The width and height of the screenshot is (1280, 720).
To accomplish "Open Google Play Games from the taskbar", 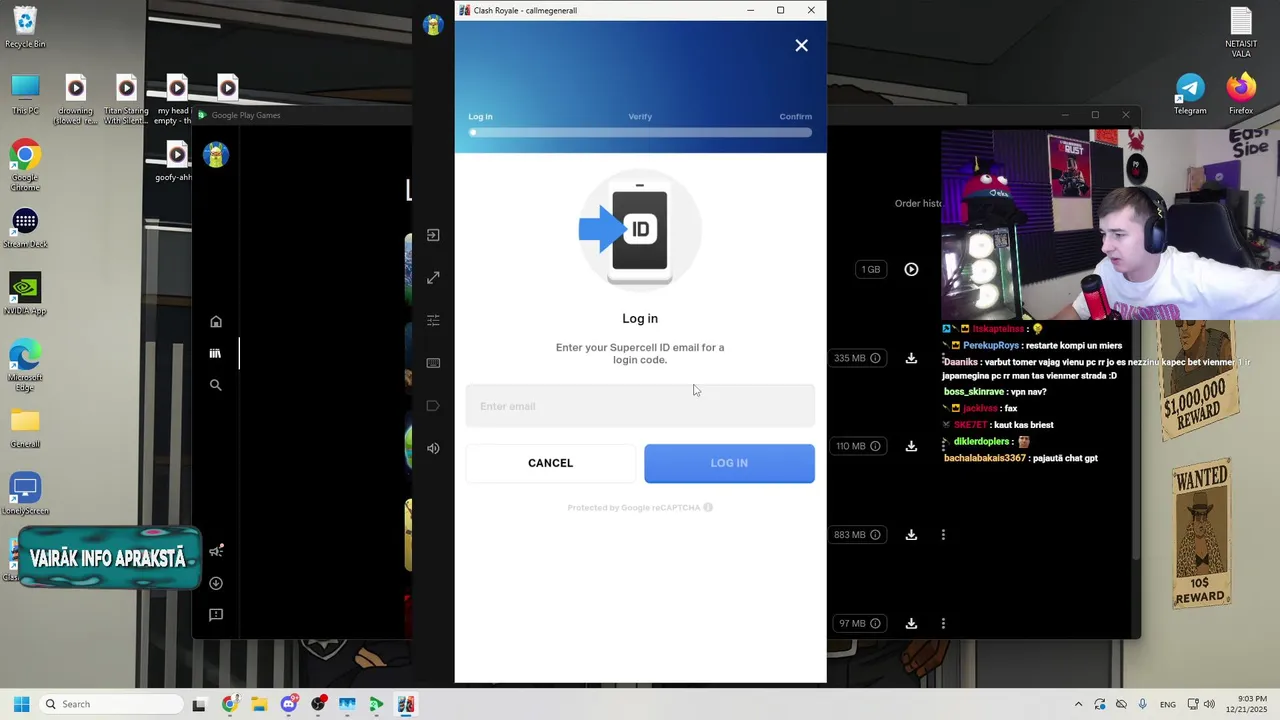I will click(376, 704).
